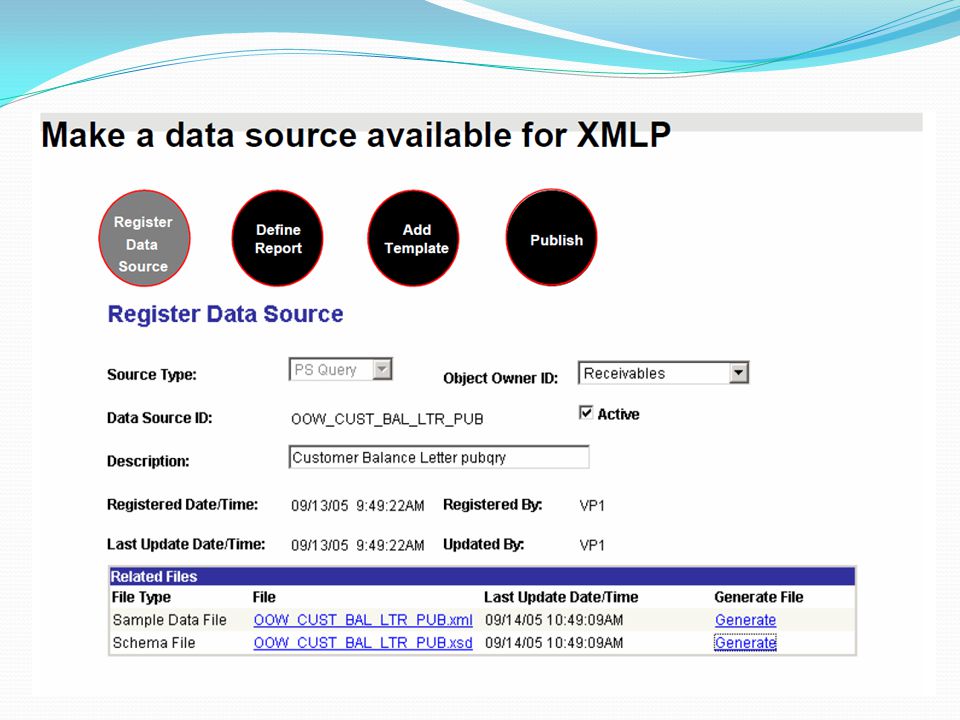Click the Register Data Source step circle
Viewport: 960px width, 720px height.
[x=144, y=238]
